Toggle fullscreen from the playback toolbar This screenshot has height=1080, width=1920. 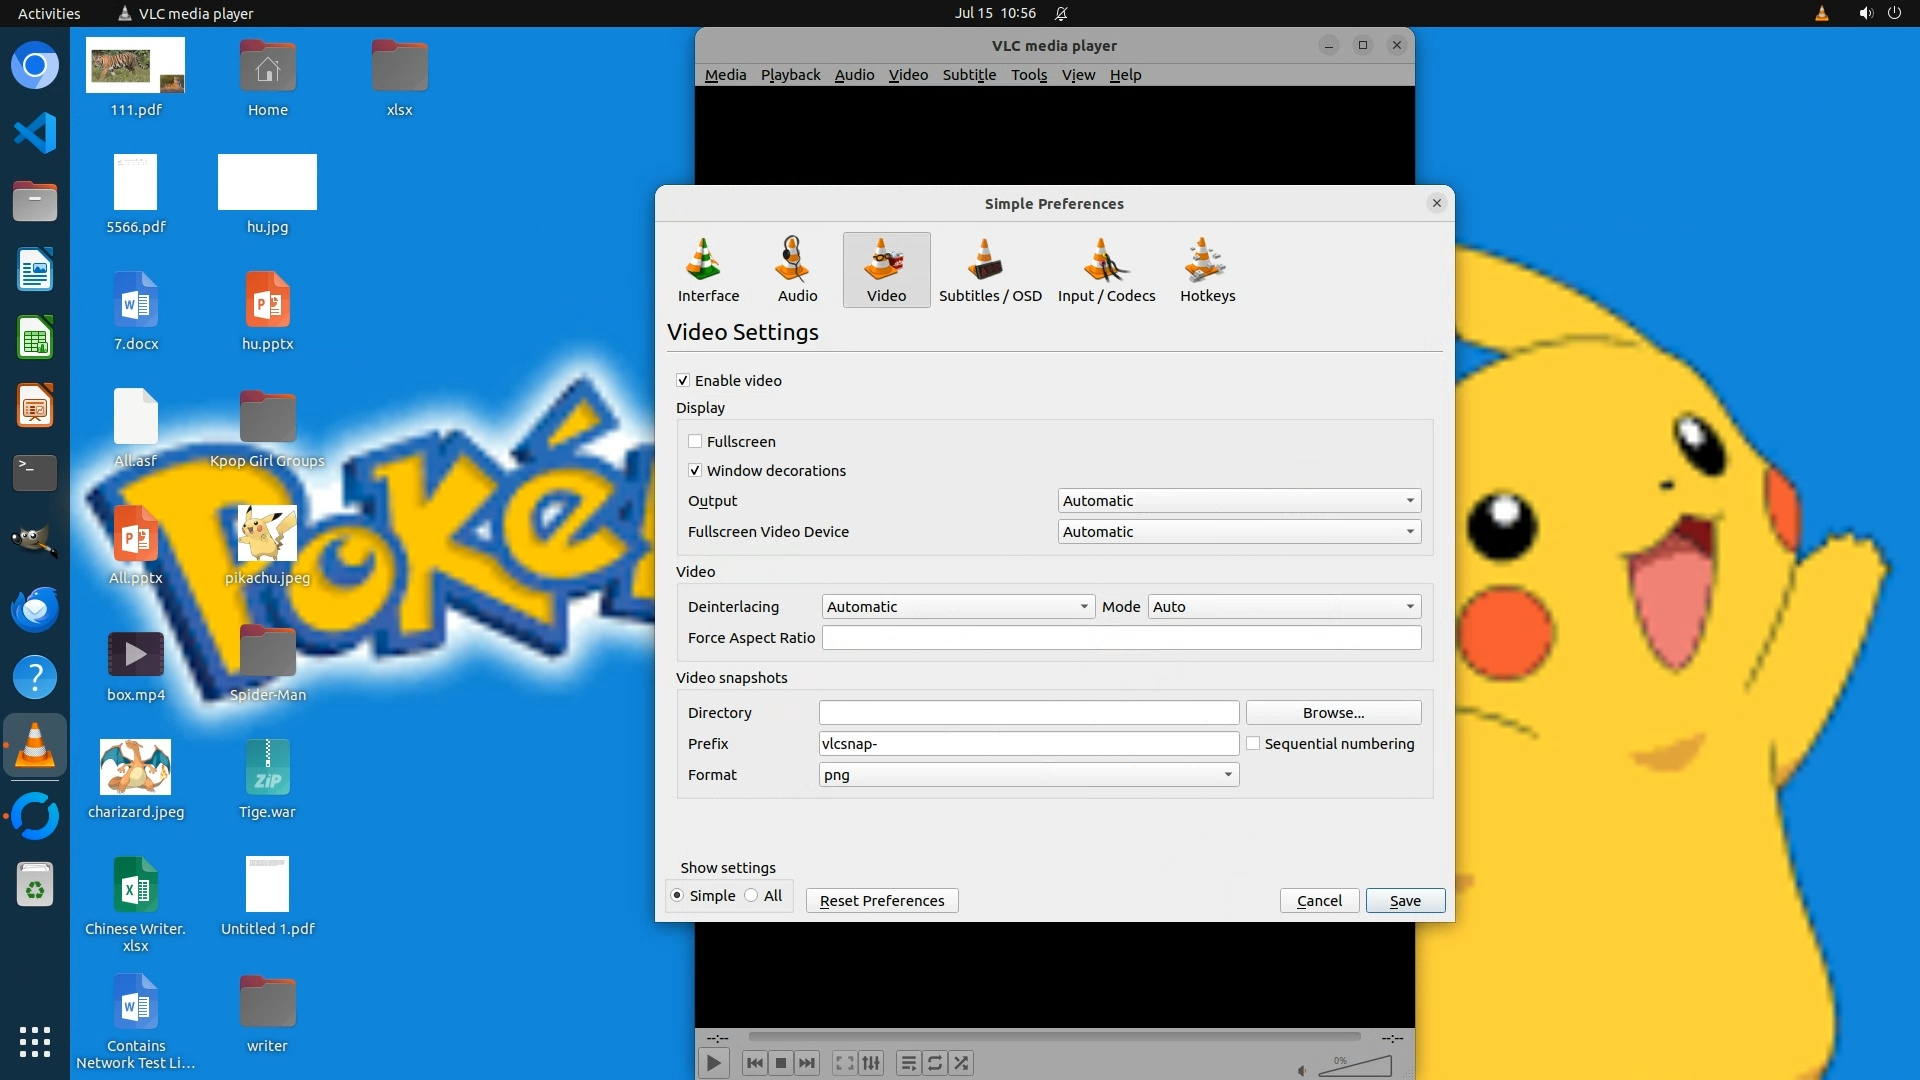pos(844,1063)
